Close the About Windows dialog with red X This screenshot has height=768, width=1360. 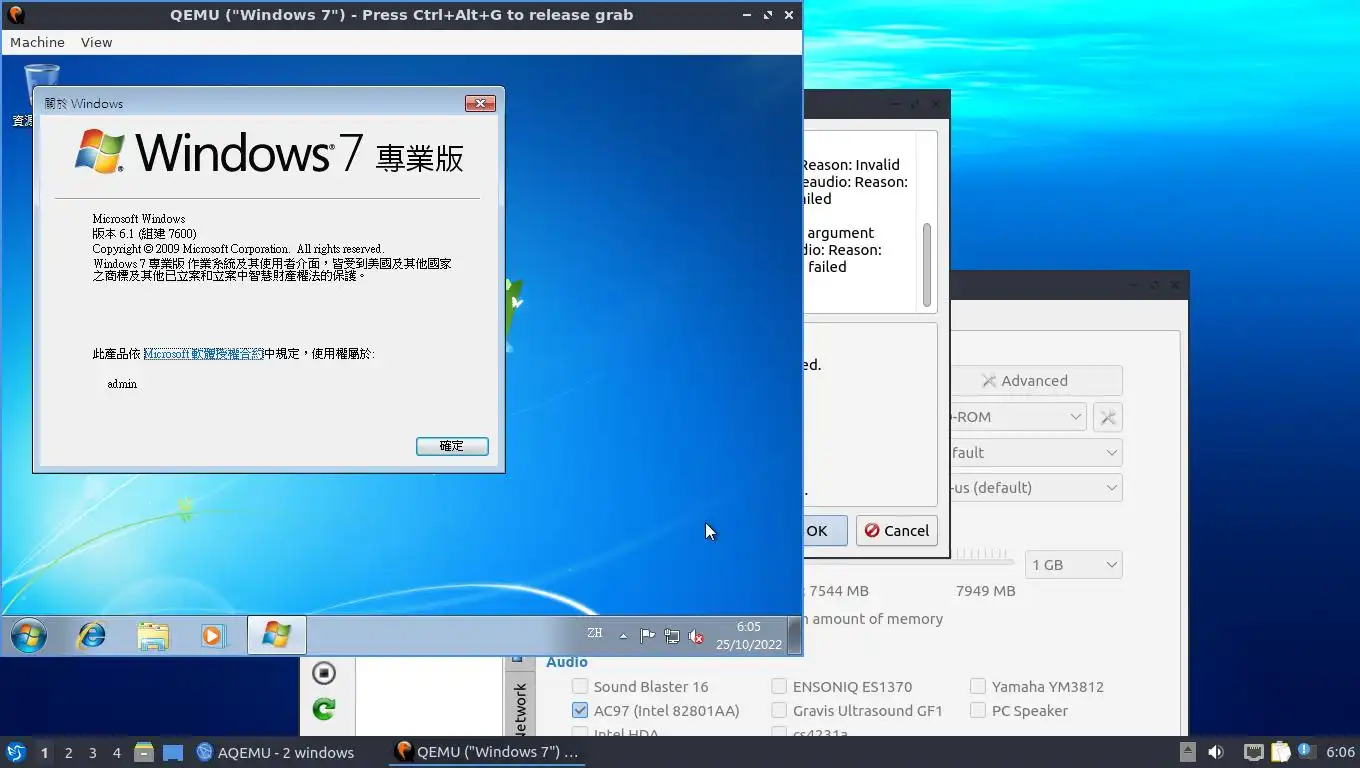click(480, 104)
